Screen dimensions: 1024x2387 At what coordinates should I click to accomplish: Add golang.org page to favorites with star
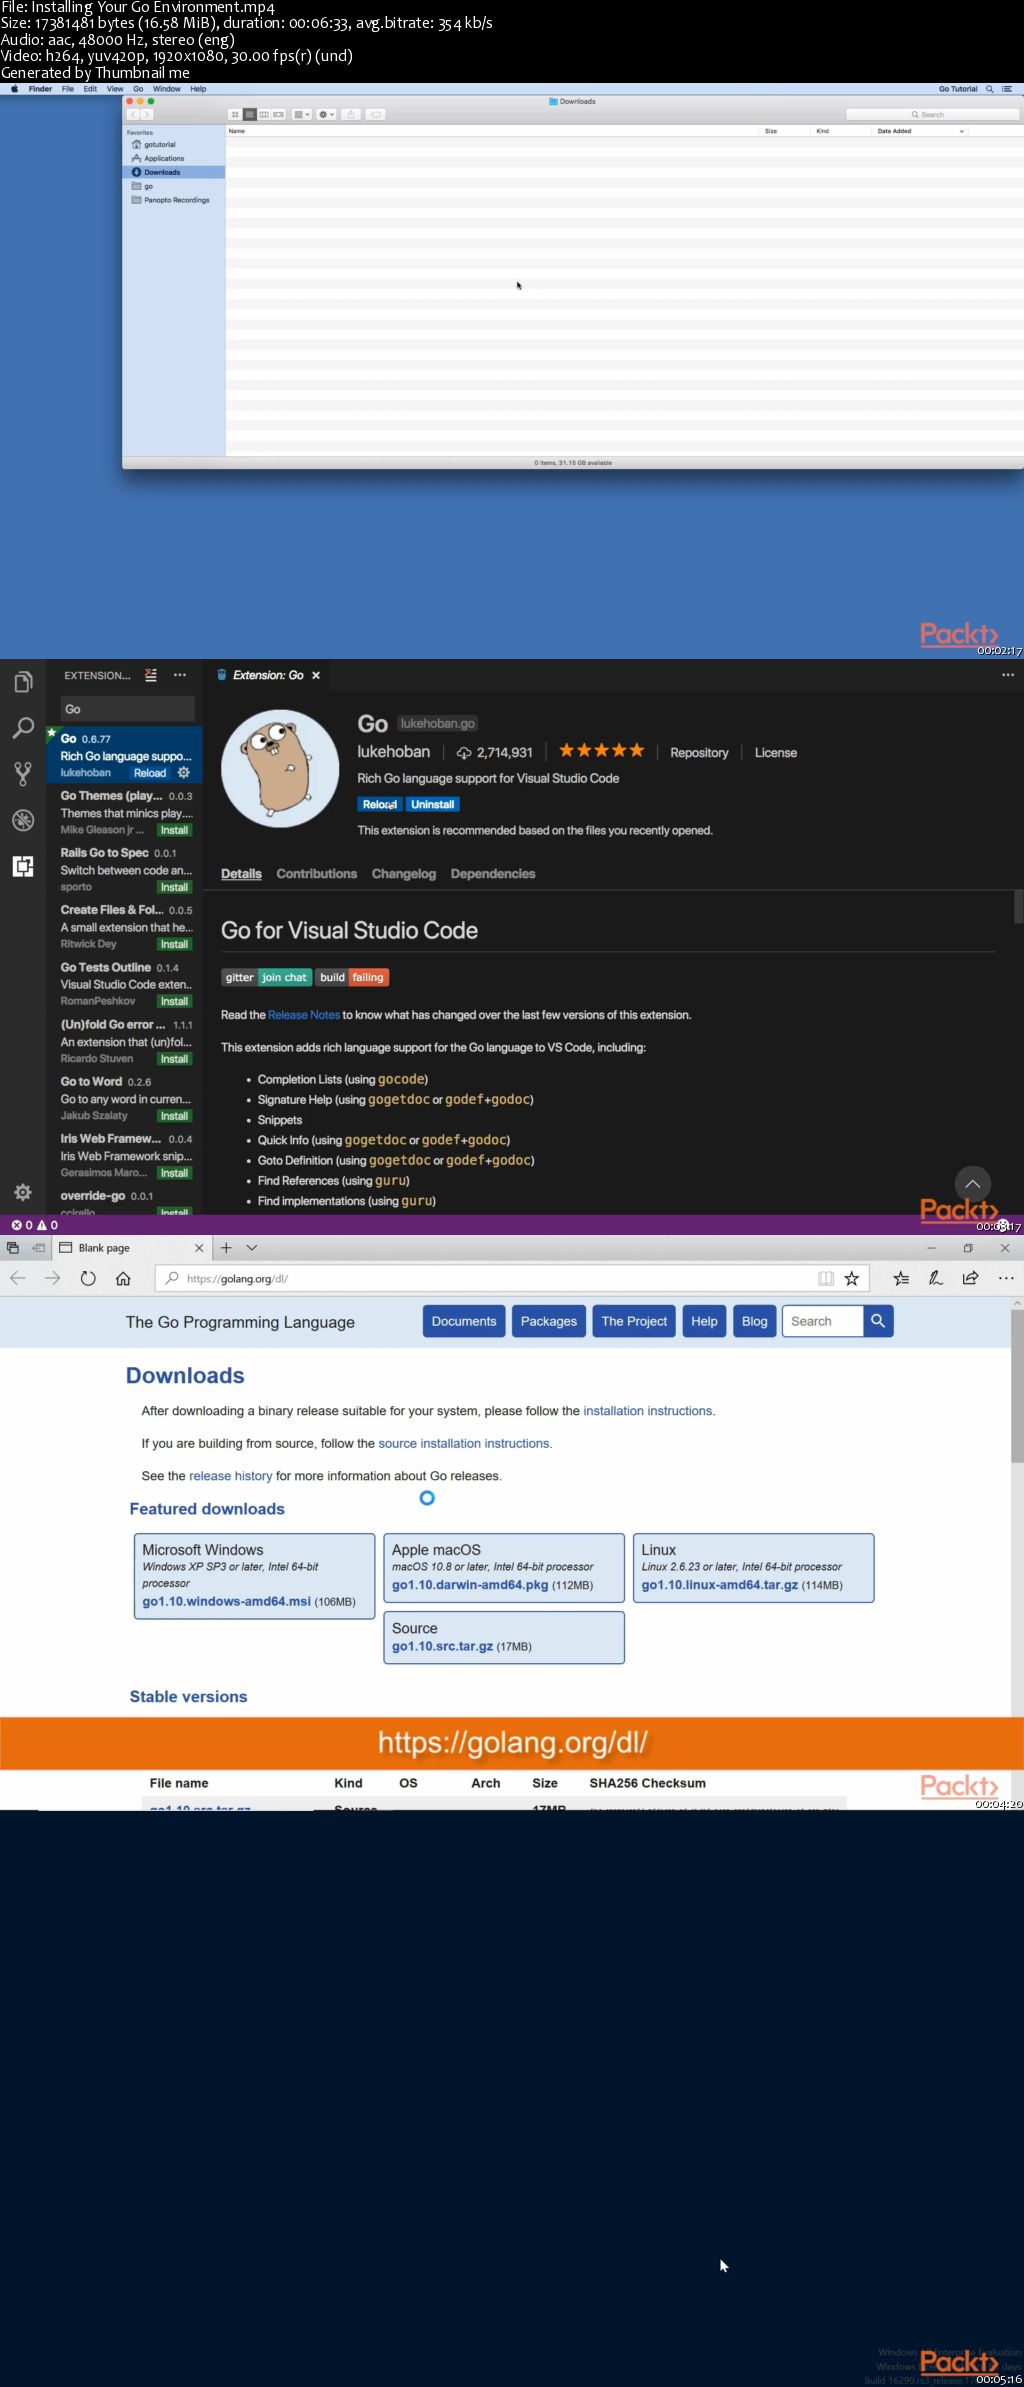(x=852, y=1278)
